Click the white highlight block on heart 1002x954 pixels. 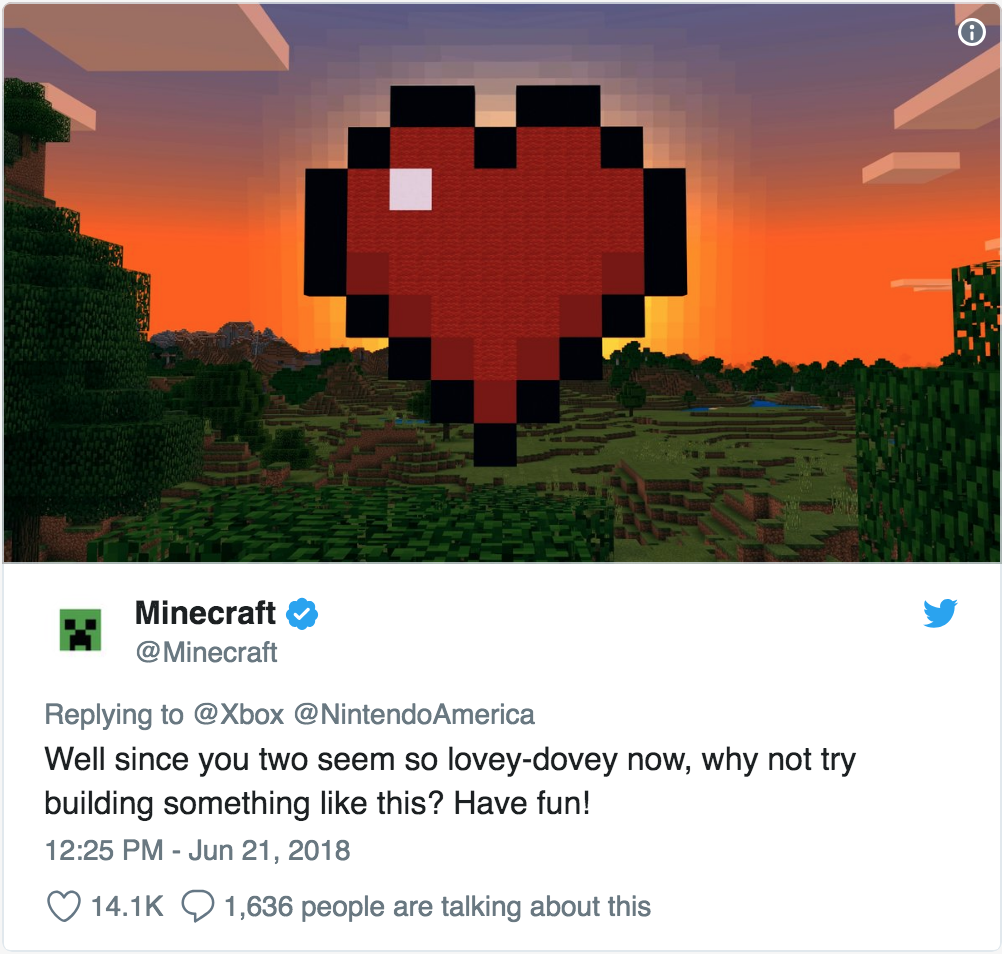tap(410, 189)
